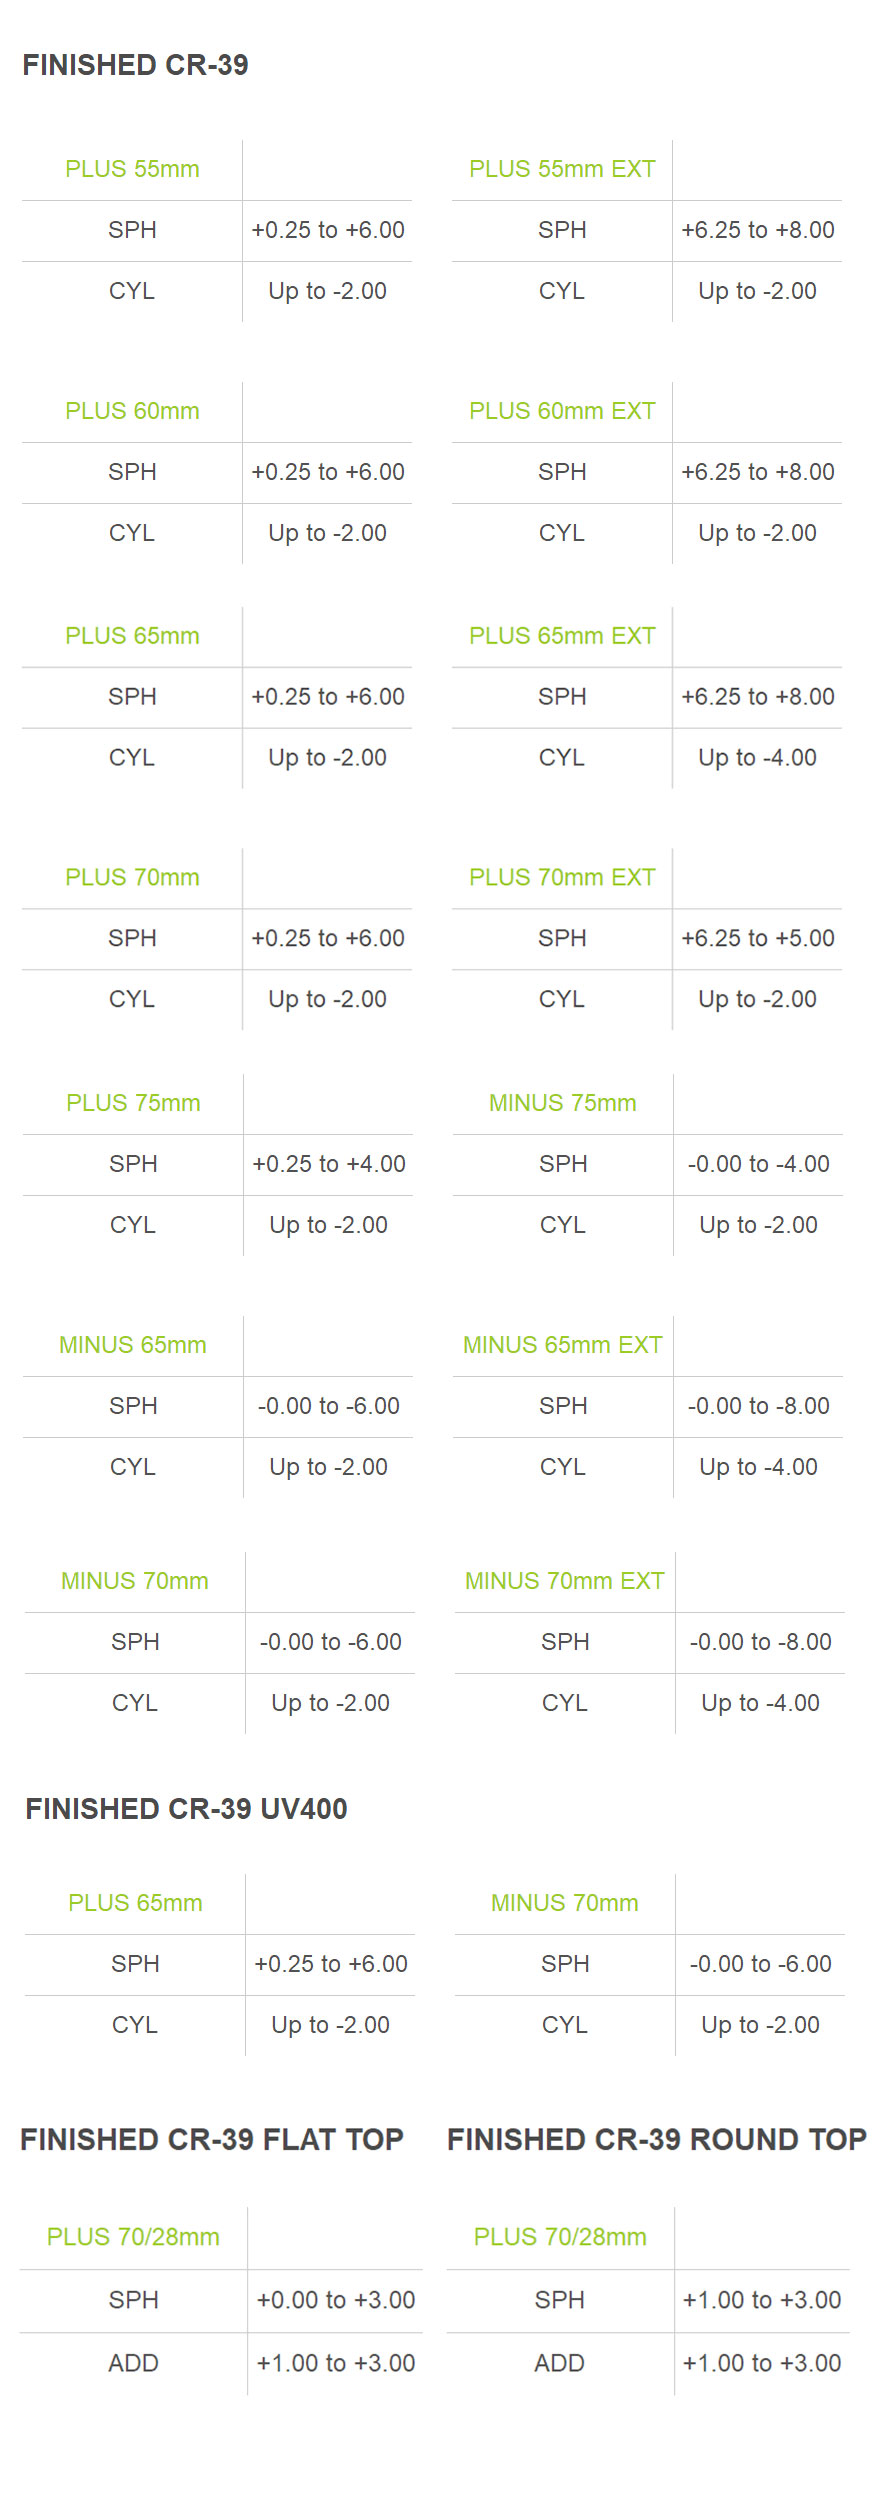Click PLUS 70mm EXT SPH value +6.25 to +5.00
The width and height of the screenshot is (891, 2503).
[758, 938]
